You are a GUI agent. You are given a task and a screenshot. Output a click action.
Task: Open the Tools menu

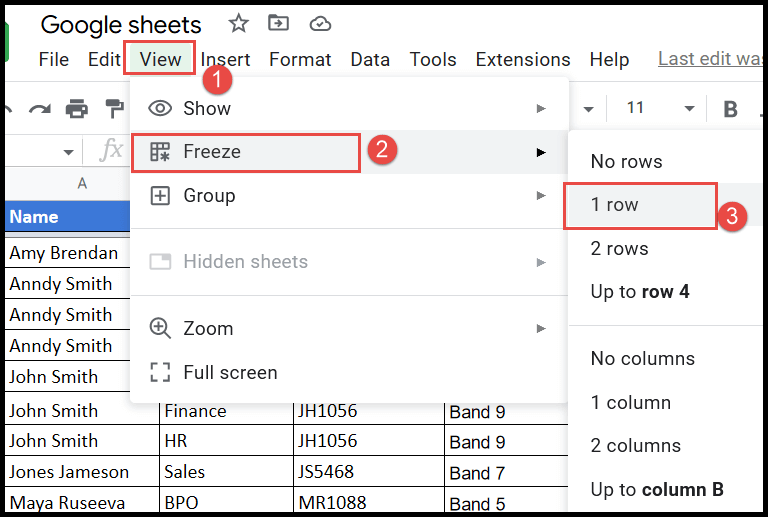click(x=433, y=59)
